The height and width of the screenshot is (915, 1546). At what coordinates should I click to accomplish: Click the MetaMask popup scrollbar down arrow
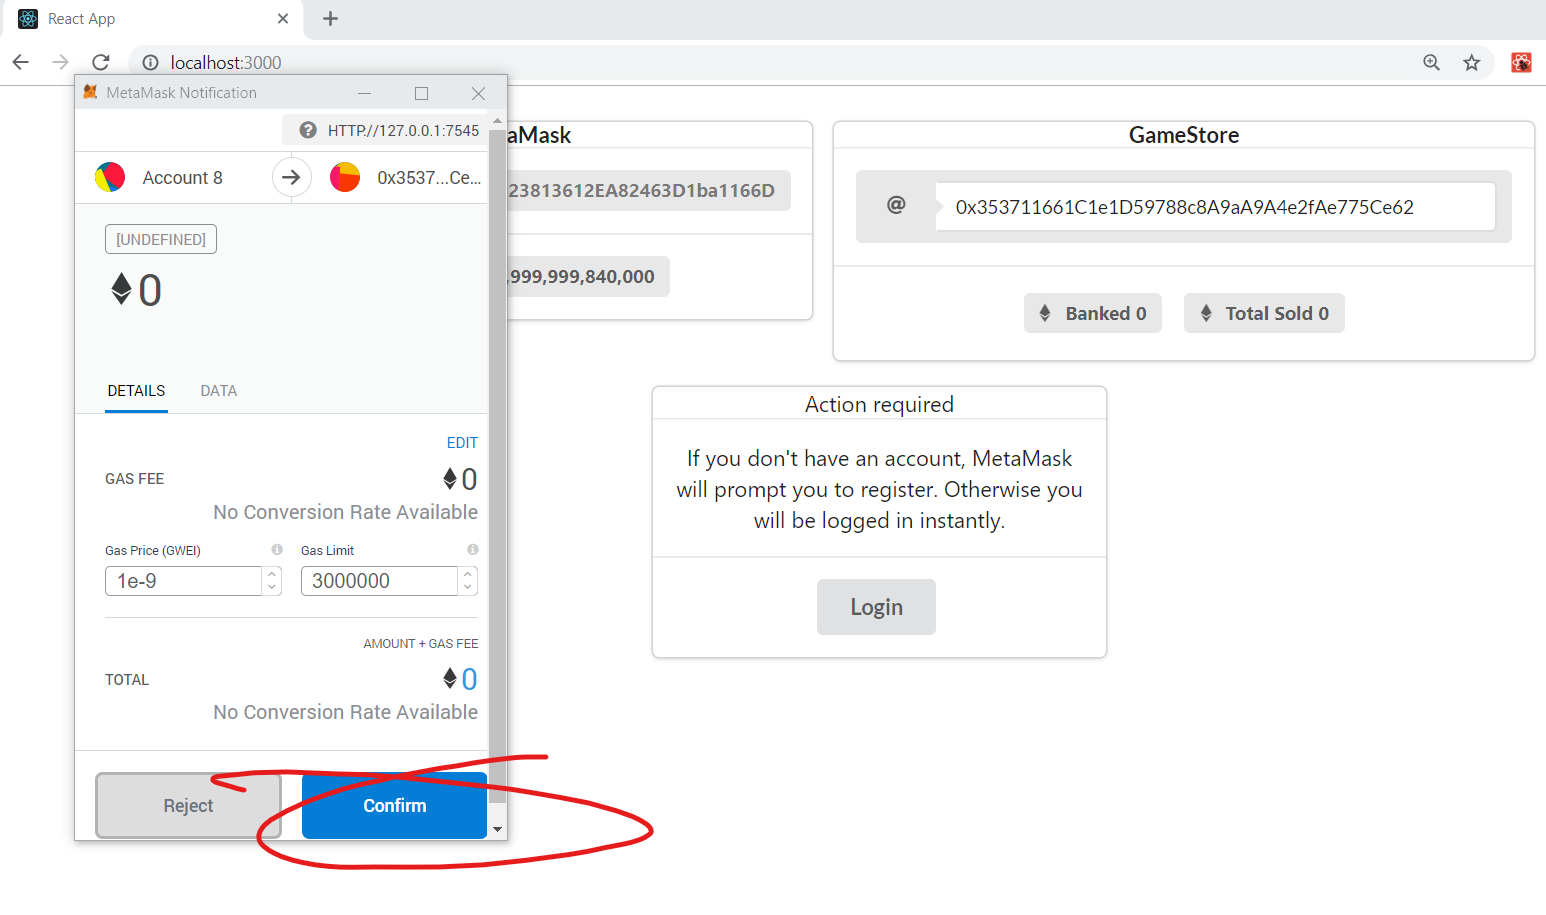click(x=497, y=830)
